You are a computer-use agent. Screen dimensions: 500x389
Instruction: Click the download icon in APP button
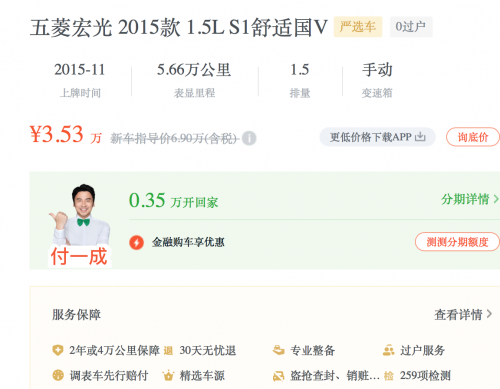(x=420, y=137)
